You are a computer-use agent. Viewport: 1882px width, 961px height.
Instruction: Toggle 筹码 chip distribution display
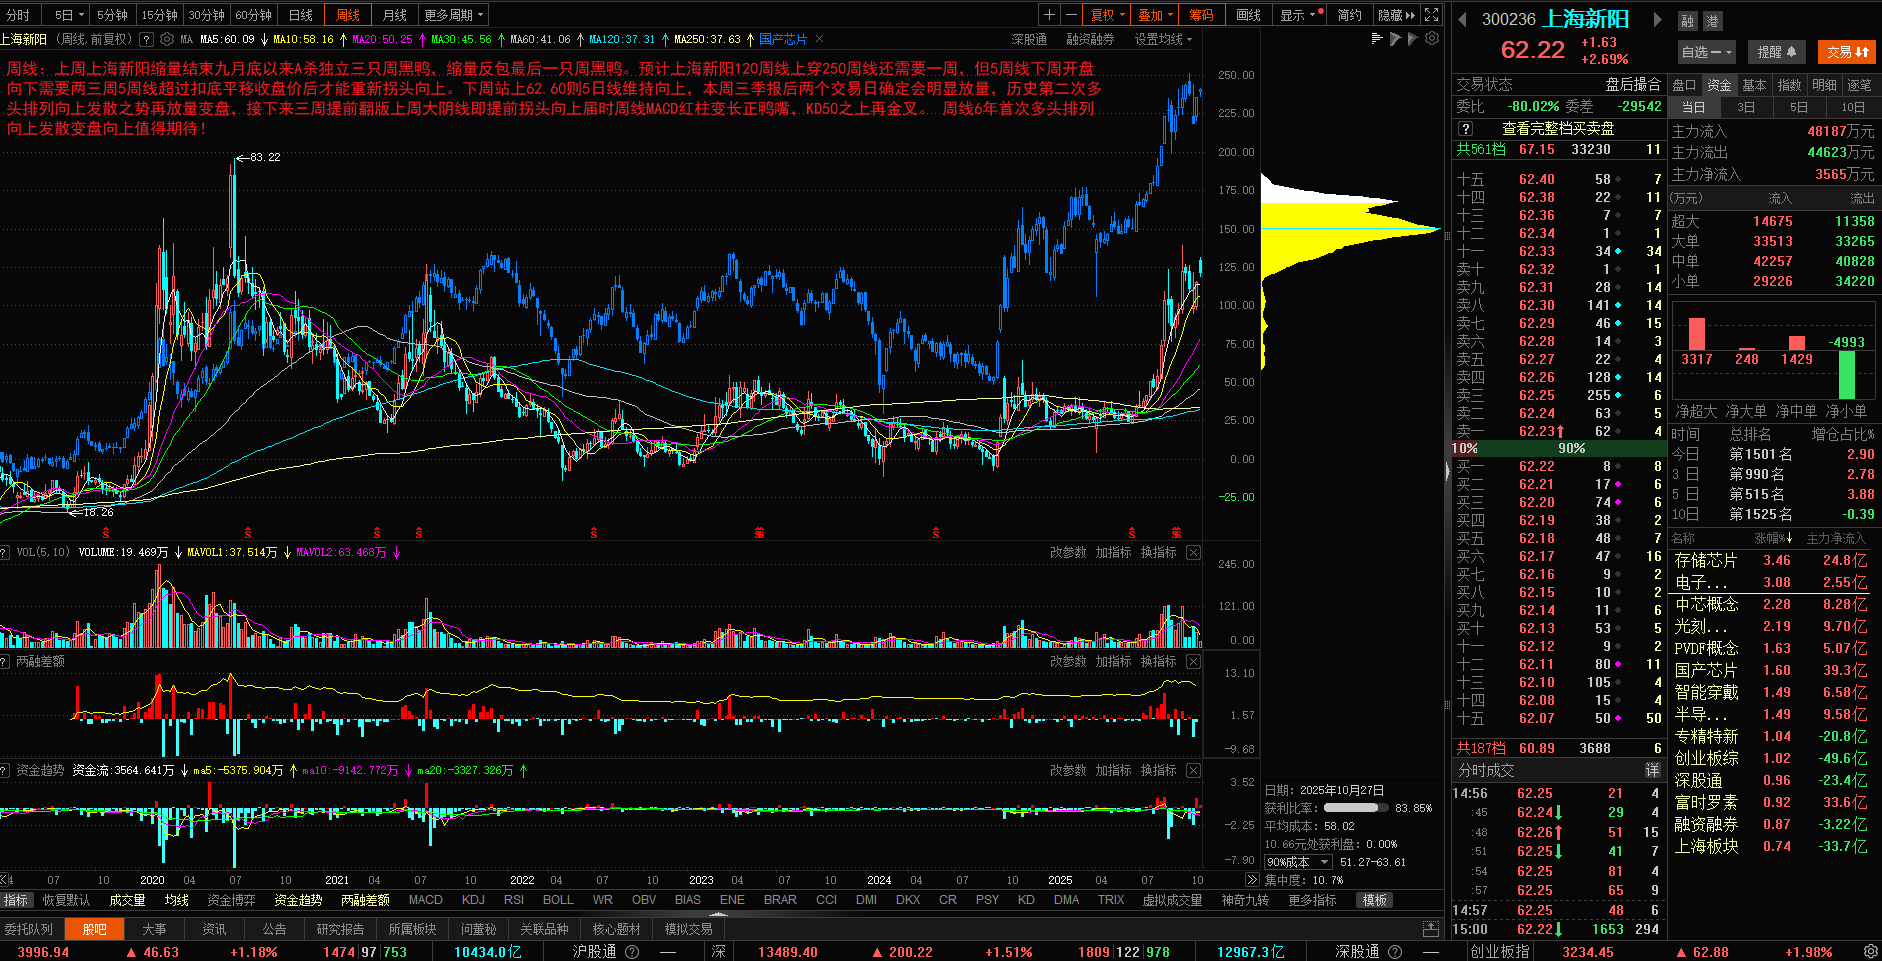click(1201, 15)
